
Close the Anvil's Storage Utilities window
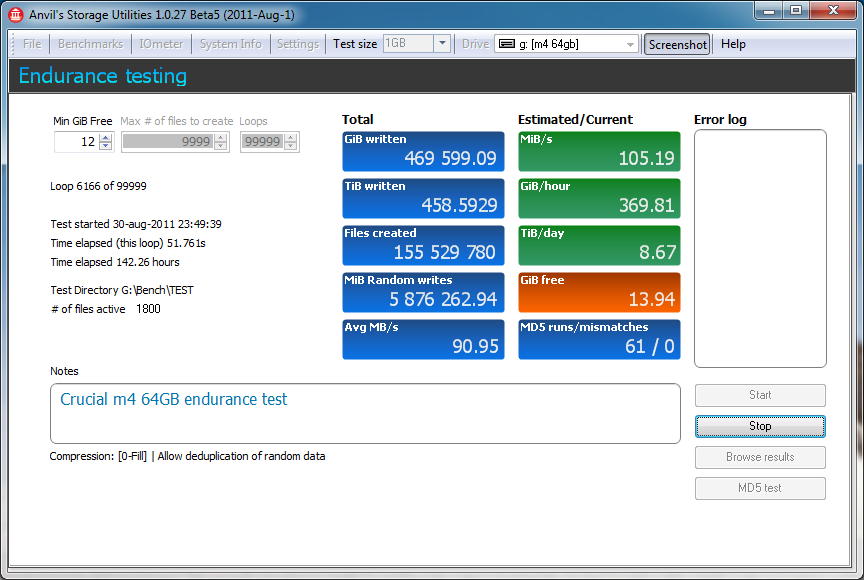[834, 10]
